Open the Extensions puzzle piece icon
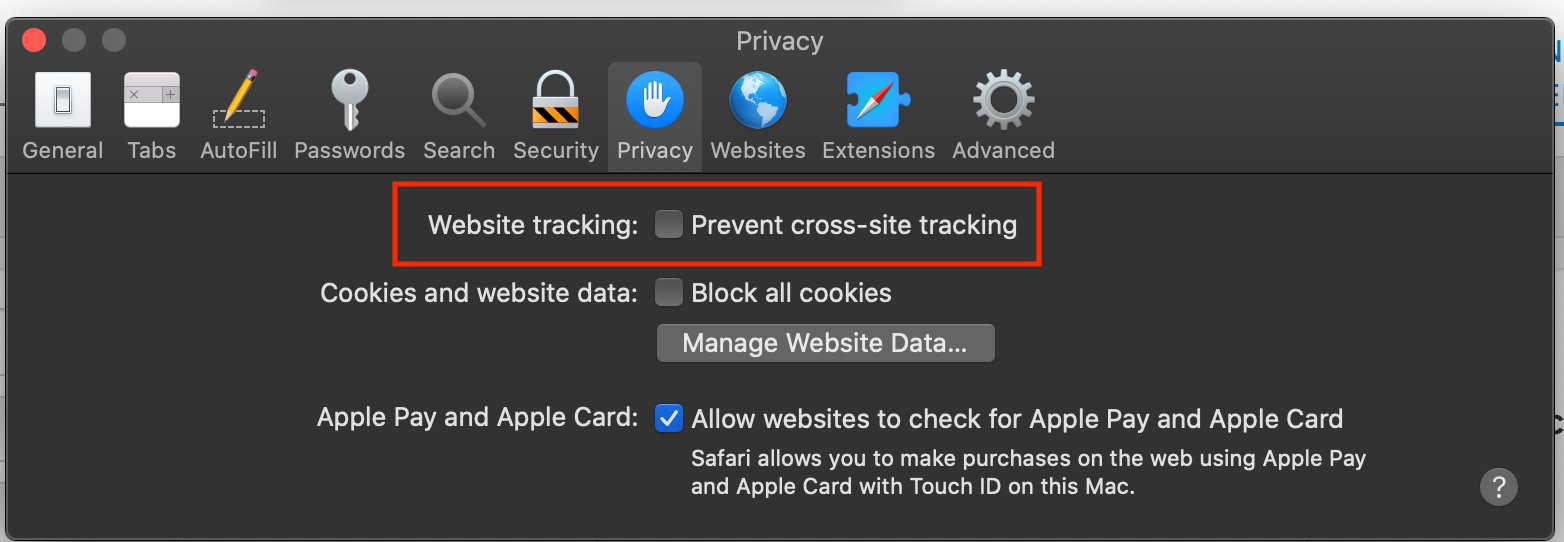This screenshot has height=542, width=1564. click(x=878, y=100)
